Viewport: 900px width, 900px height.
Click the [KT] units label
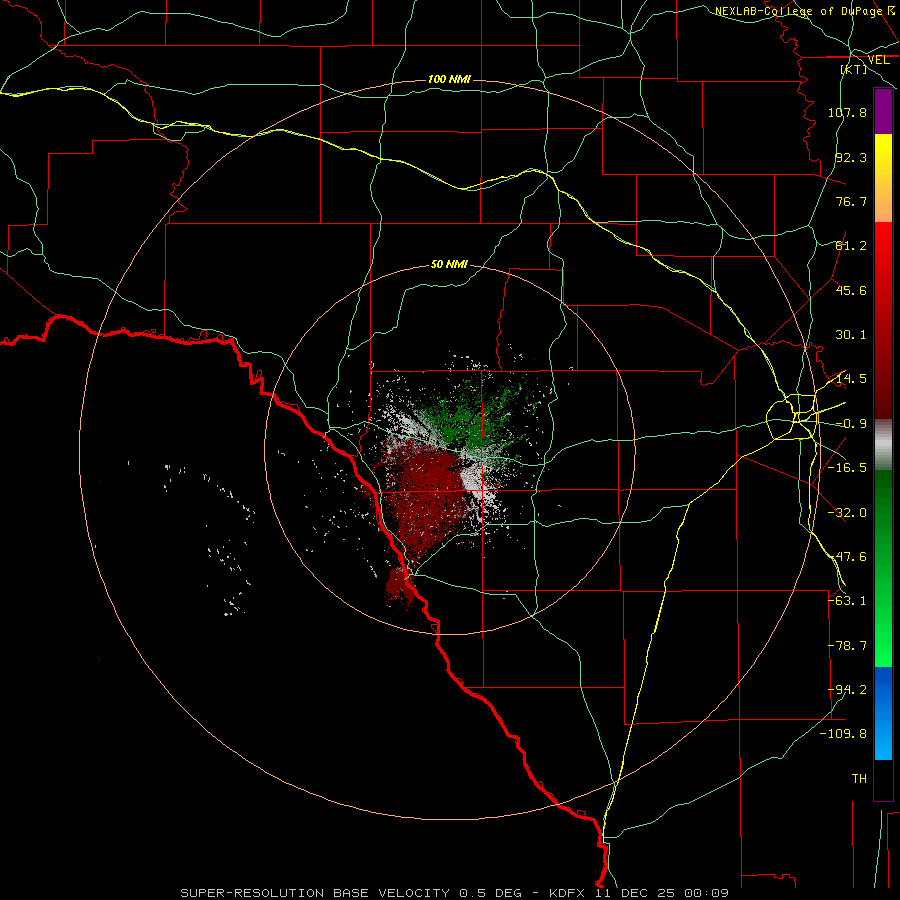click(x=854, y=69)
